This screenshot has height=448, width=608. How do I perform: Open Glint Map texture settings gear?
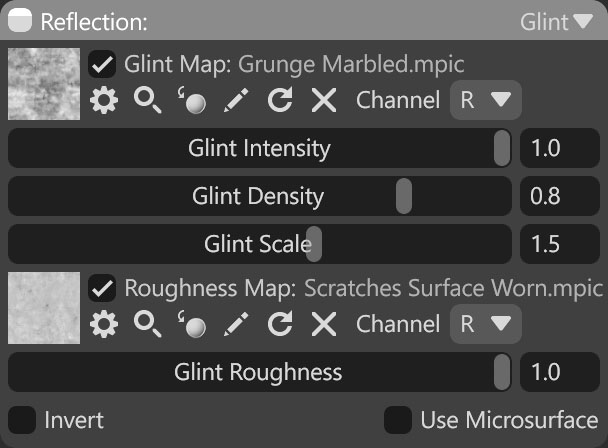point(104,100)
